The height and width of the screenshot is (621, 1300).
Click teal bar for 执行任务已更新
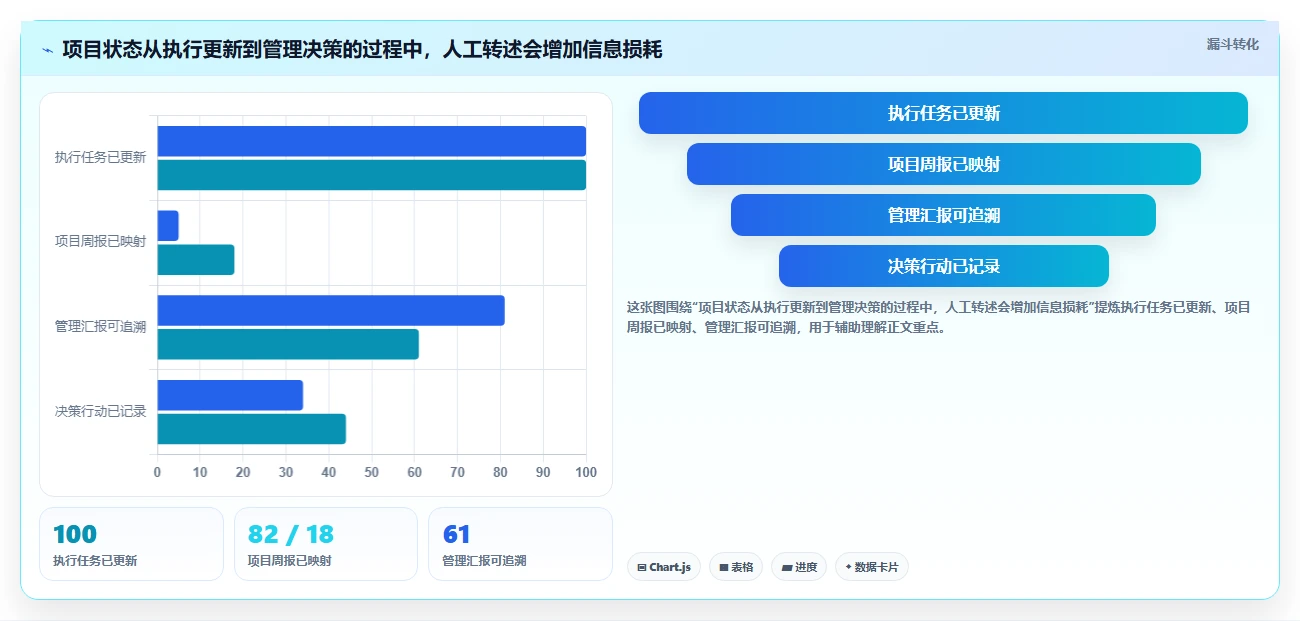point(371,175)
